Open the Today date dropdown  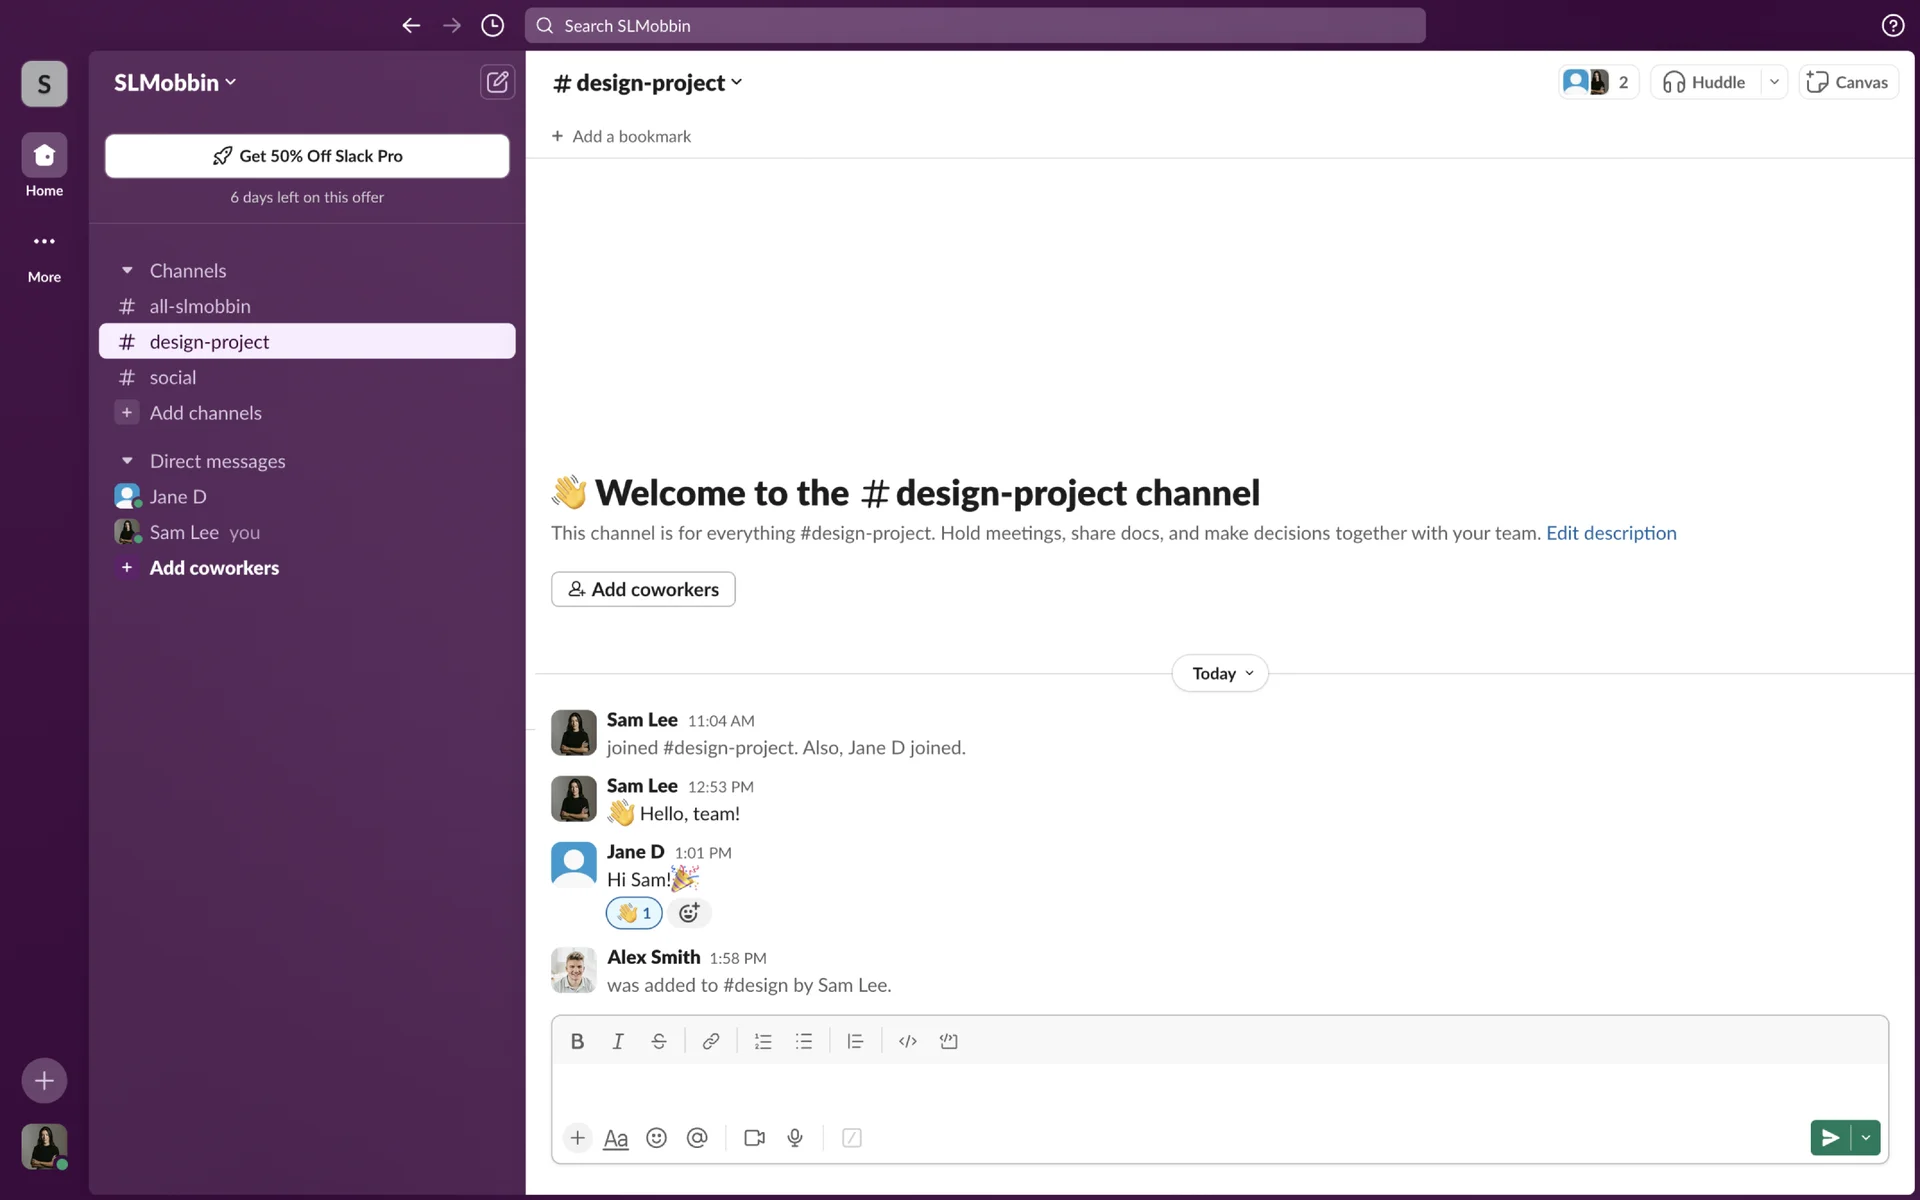tap(1220, 673)
